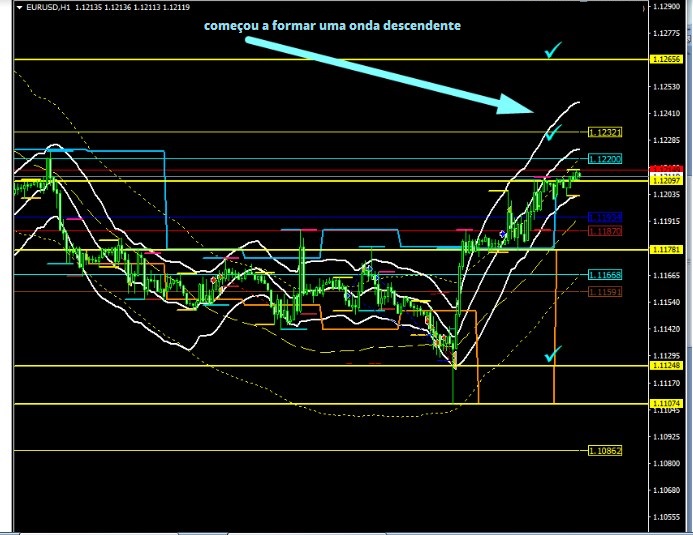Click the brown 1.11591 level label
Viewport: 693px width, 535px height.
[605, 292]
